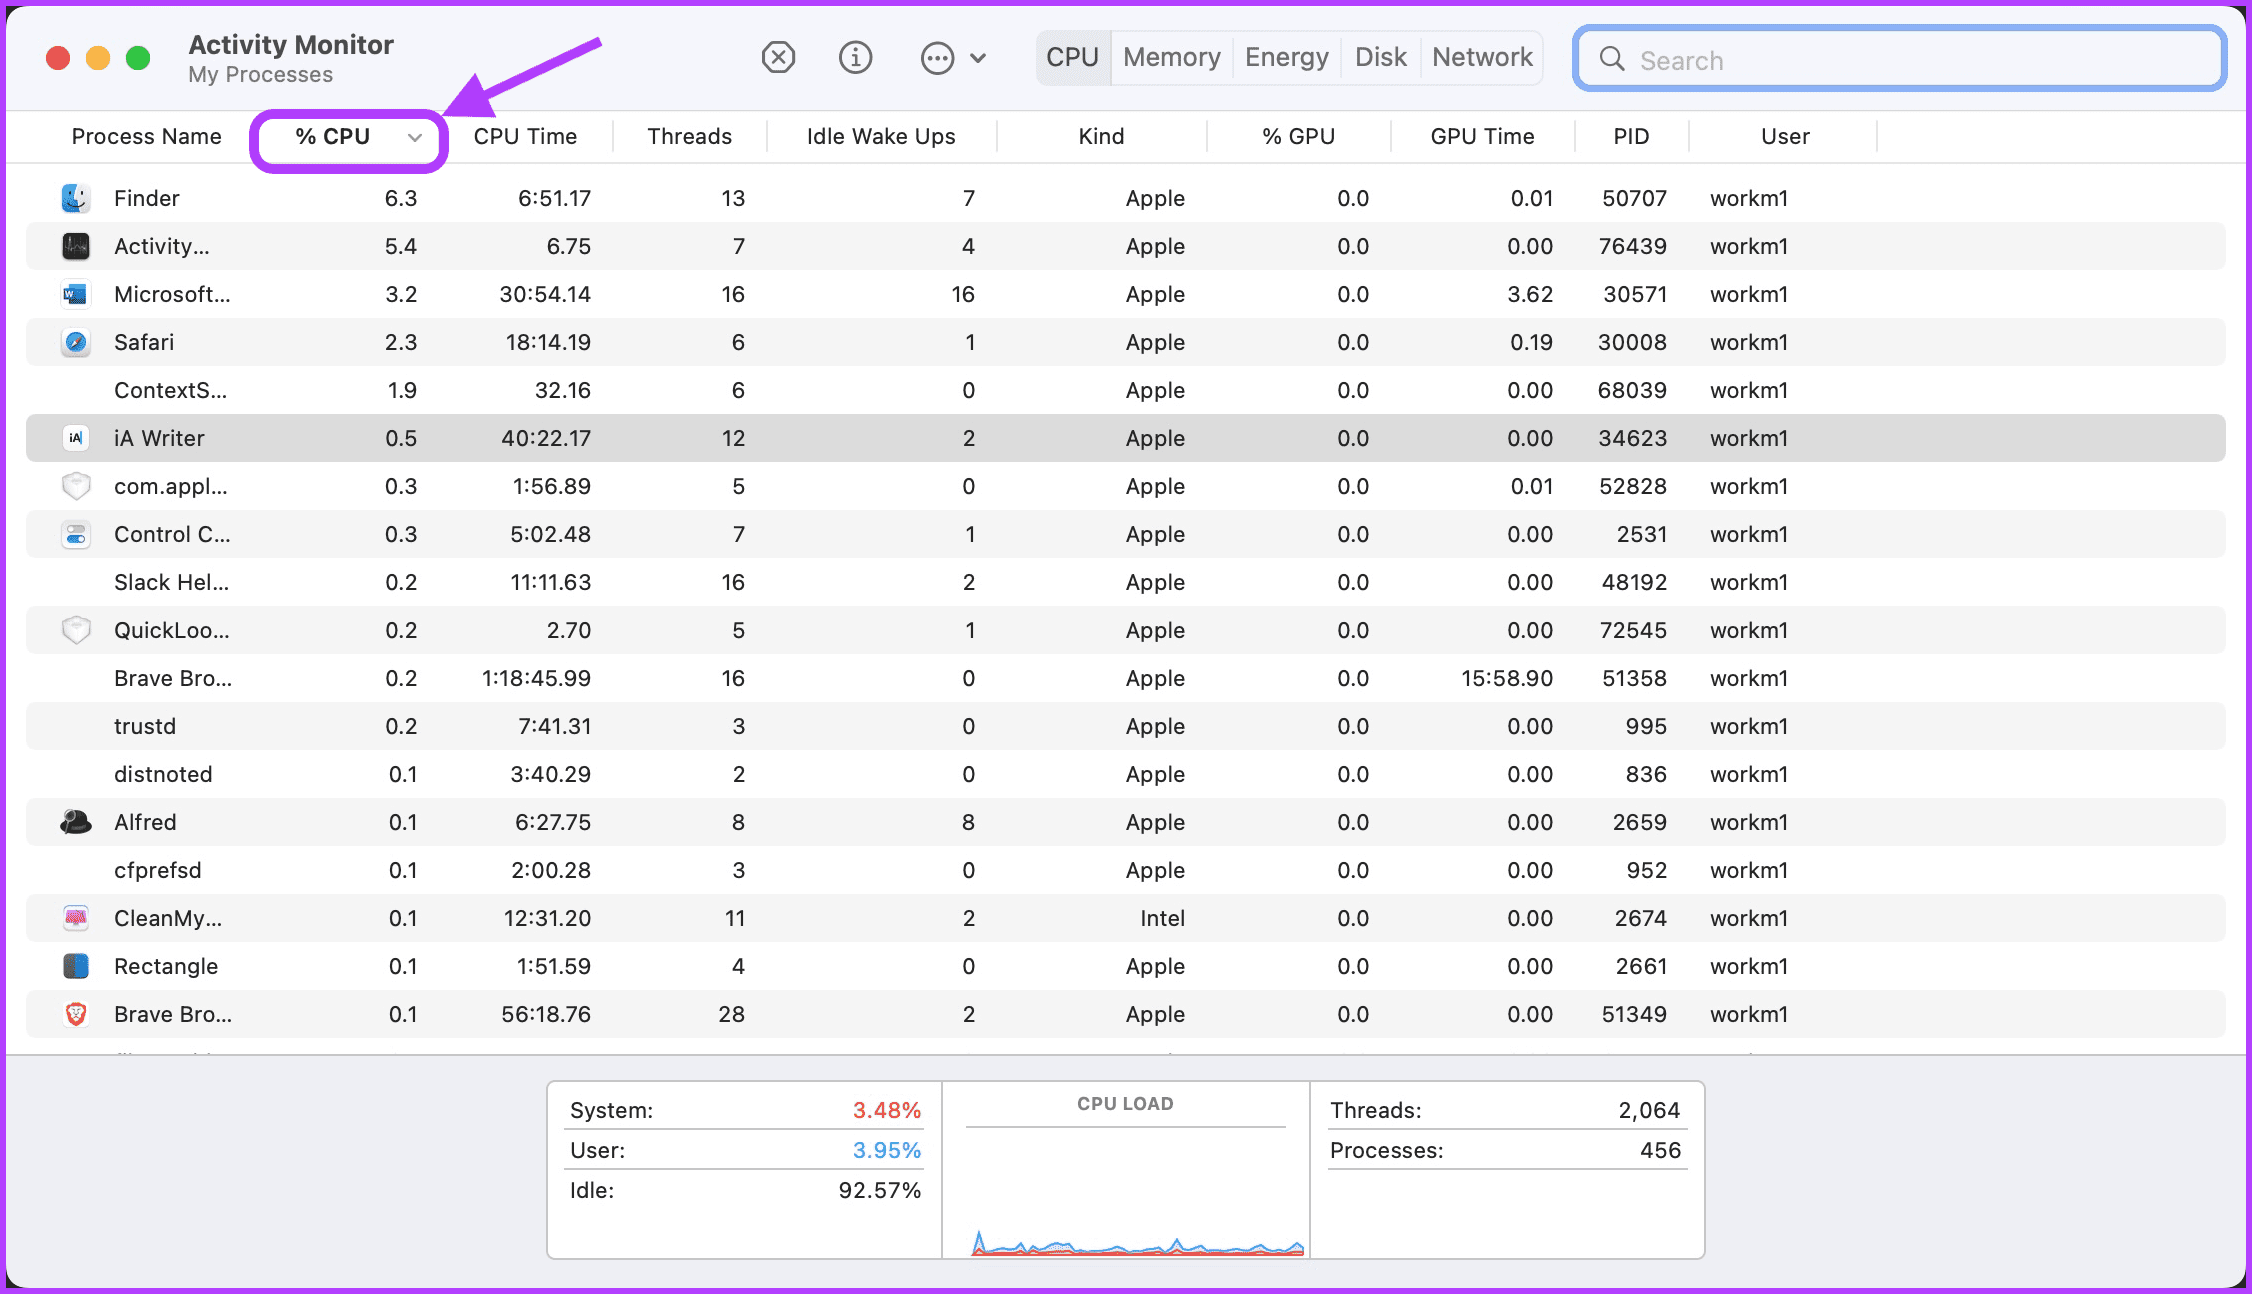Click the Safari compass icon
The height and width of the screenshot is (1294, 2252).
coord(76,342)
